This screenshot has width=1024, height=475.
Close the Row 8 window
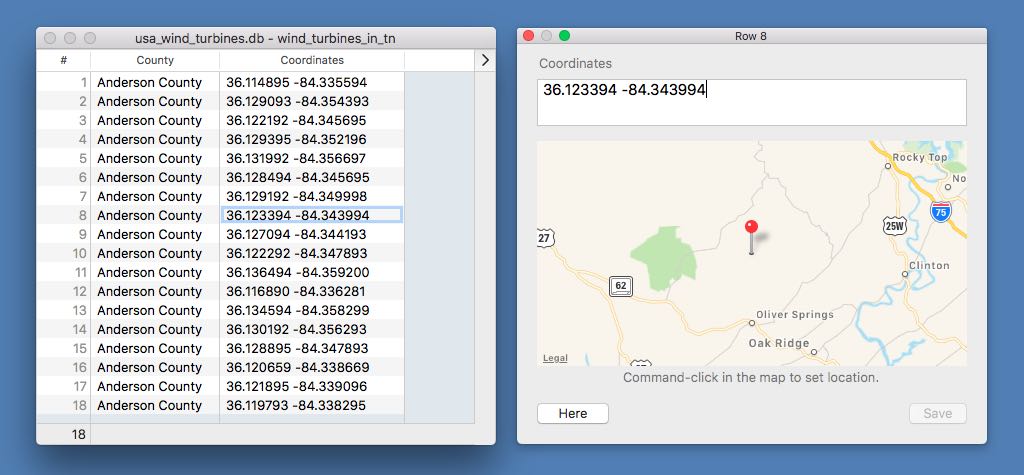[x=529, y=36]
